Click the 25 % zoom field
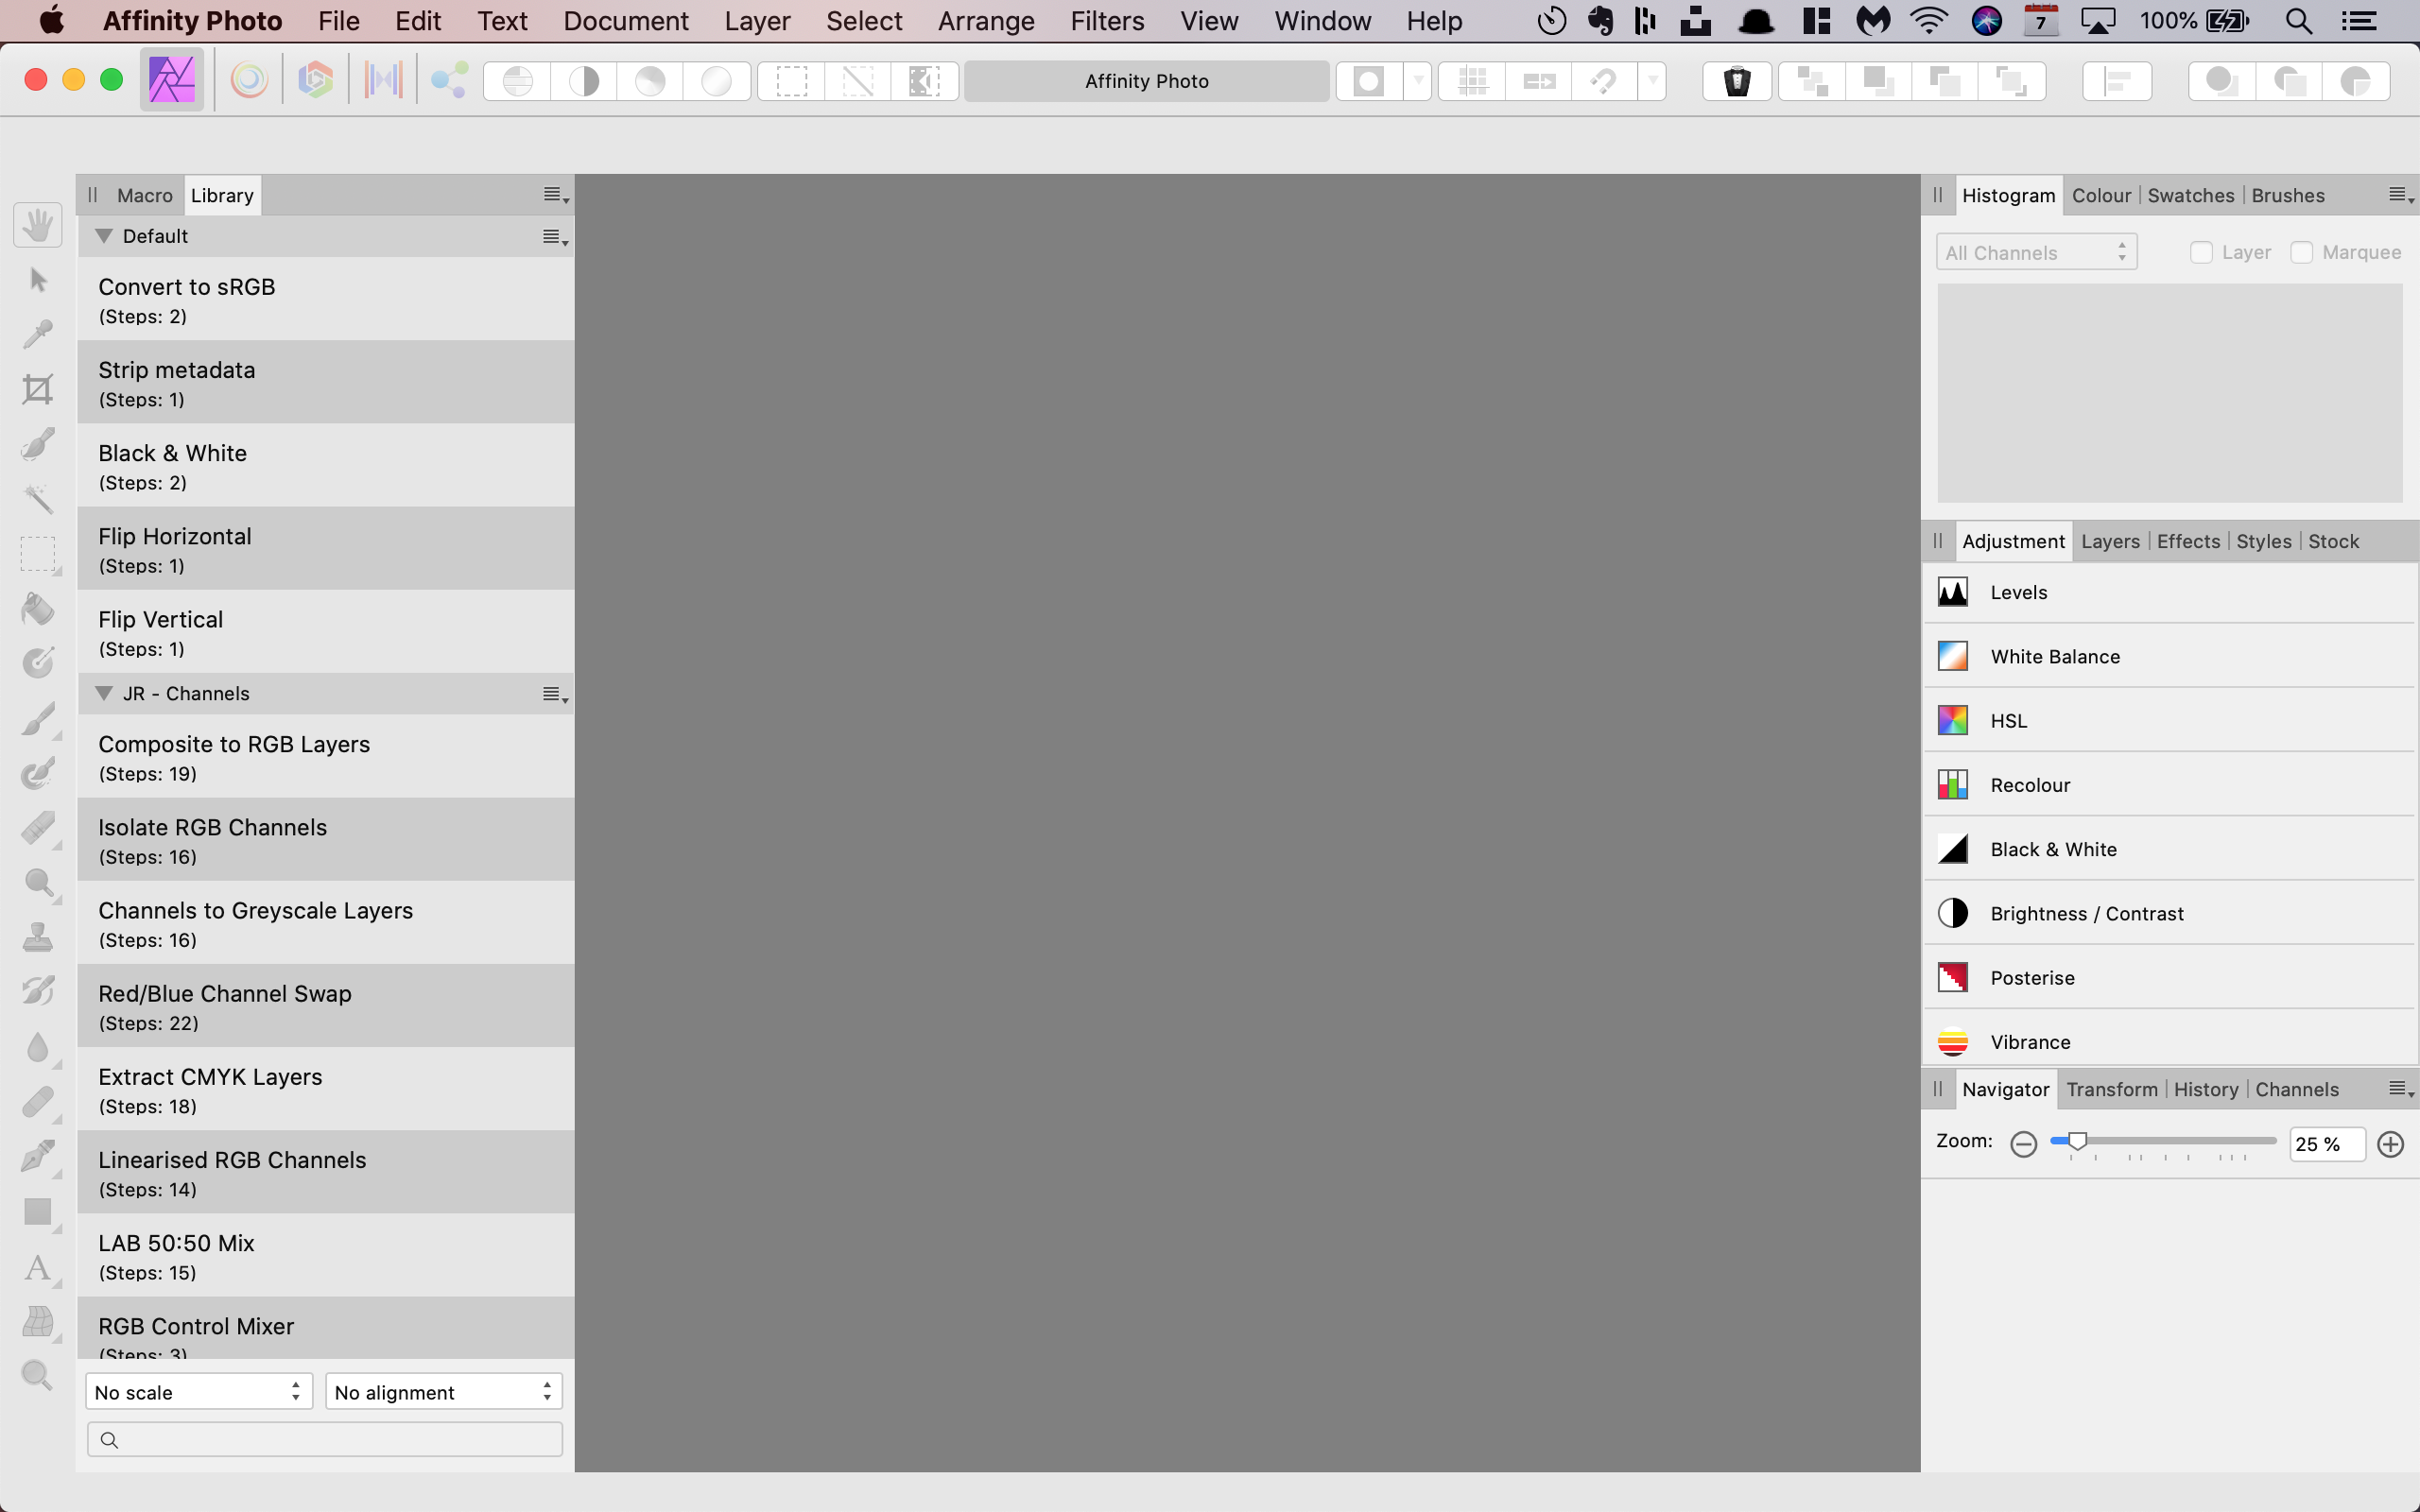The height and width of the screenshot is (1512, 2420). pyautogui.click(x=2327, y=1144)
